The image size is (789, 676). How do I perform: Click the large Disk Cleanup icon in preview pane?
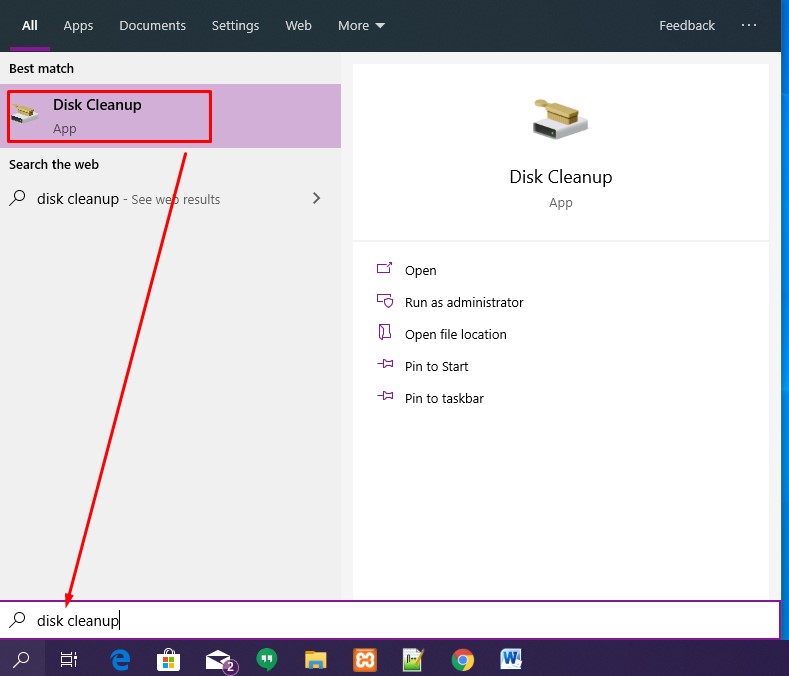point(560,119)
